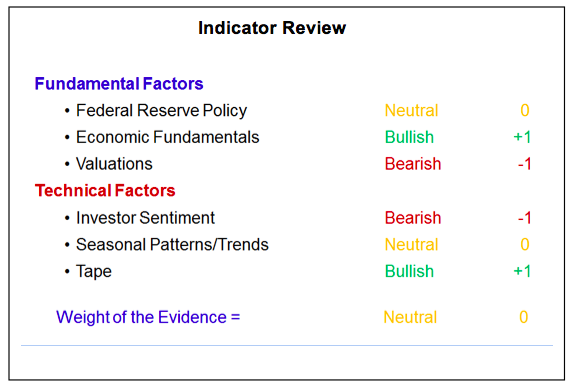
Task: Click the 0 score for Weight of Evidence
Action: pos(524,317)
